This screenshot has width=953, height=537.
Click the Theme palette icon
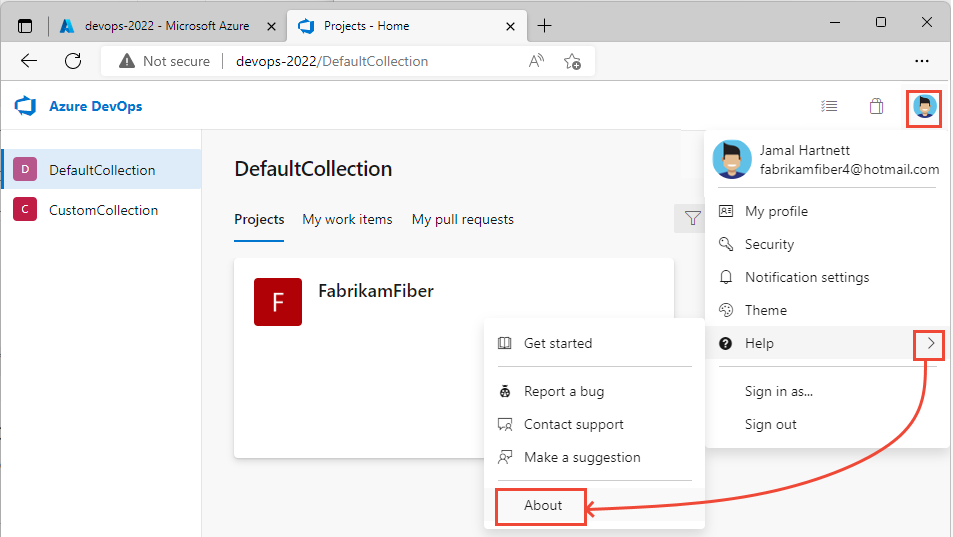coord(726,310)
